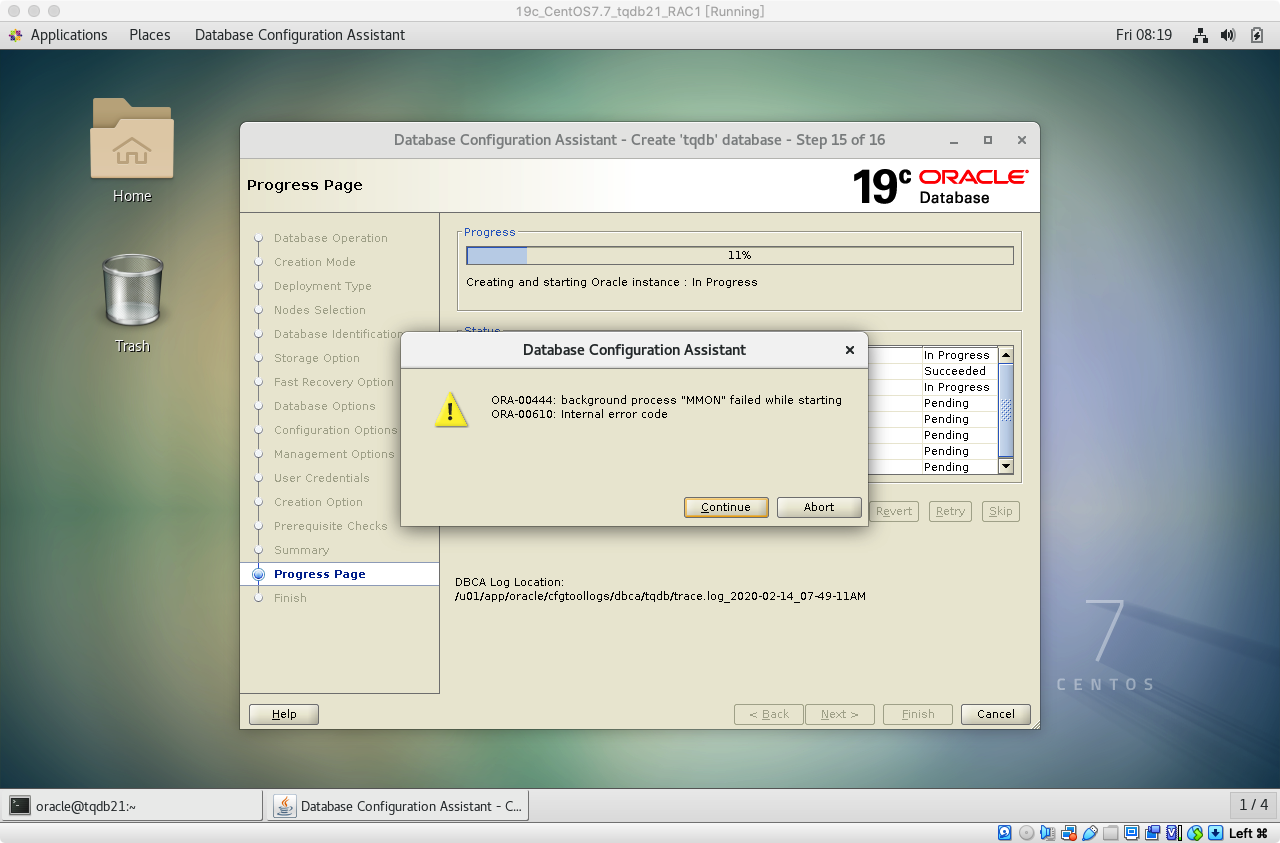Screen dimensions: 1280x843
Task: Click the Skip button
Action: (x=1001, y=511)
